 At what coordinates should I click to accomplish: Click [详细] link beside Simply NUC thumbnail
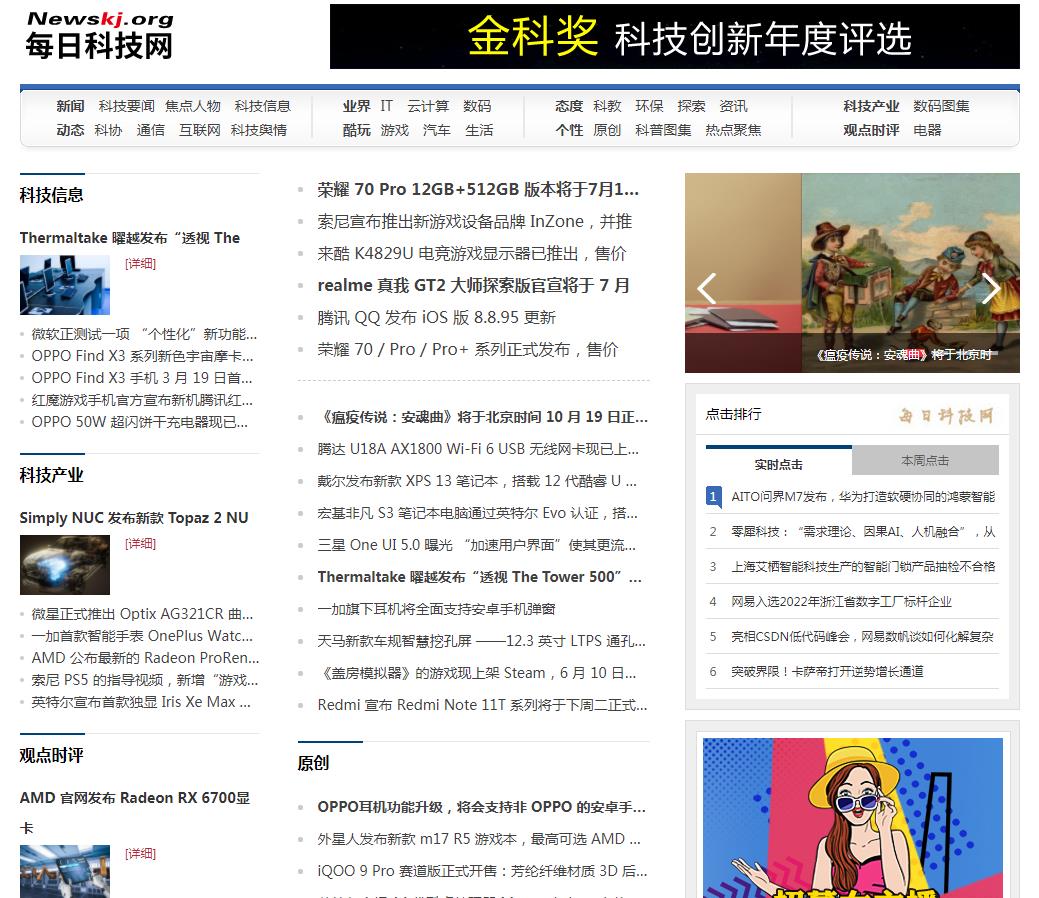pyautogui.click(x=140, y=543)
